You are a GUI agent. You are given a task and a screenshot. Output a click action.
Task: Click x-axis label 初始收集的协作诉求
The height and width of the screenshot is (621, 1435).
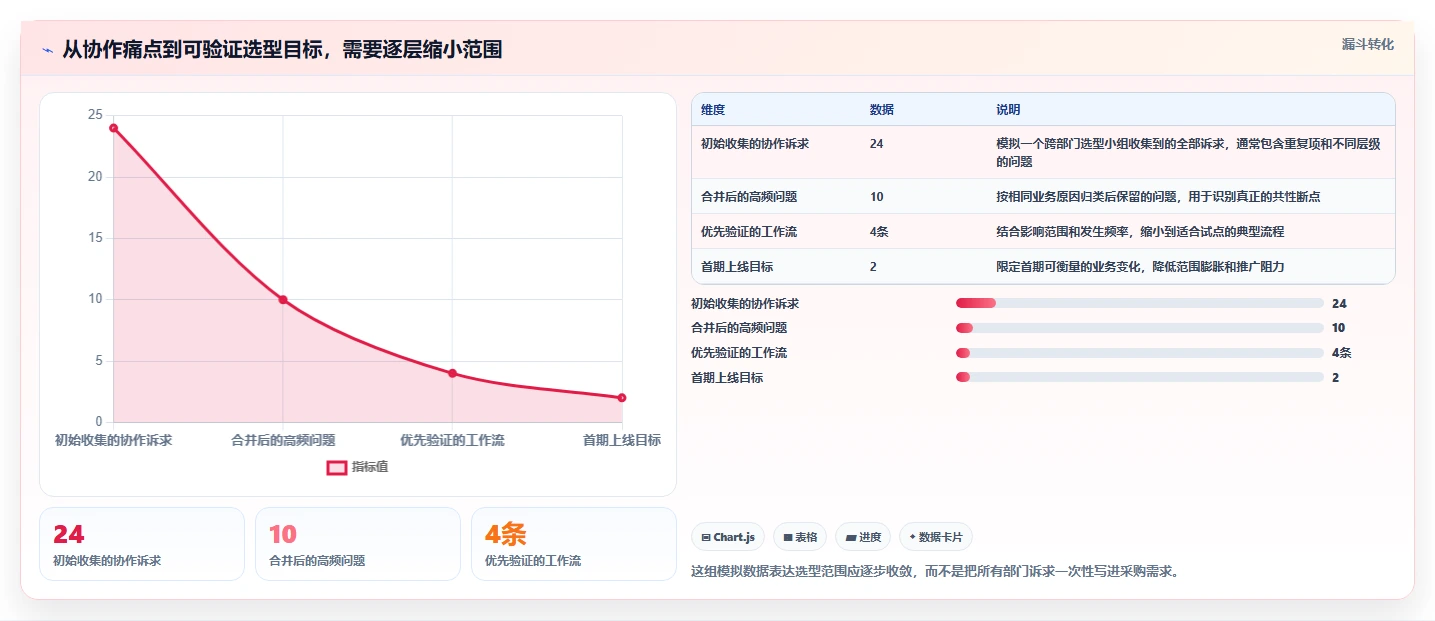(114, 440)
